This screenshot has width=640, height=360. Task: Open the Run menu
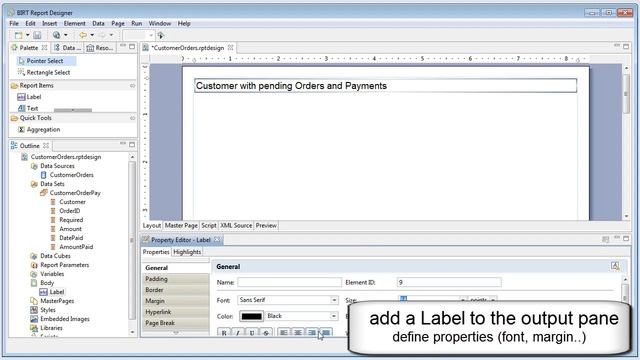pos(137,23)
